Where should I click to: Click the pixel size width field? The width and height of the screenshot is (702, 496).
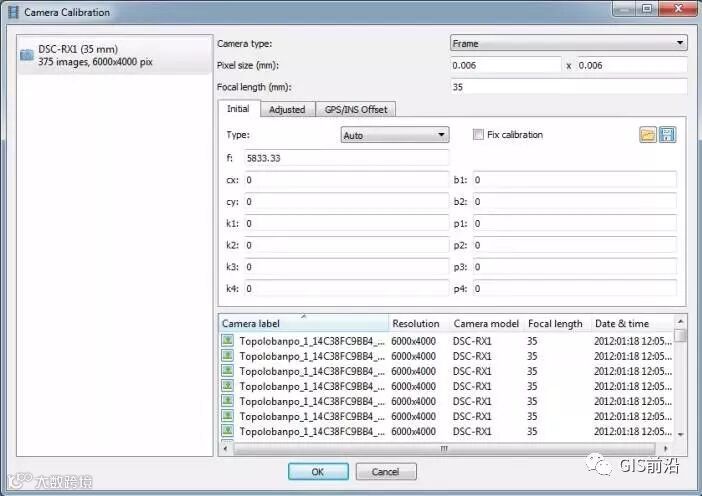coord(505,65)
